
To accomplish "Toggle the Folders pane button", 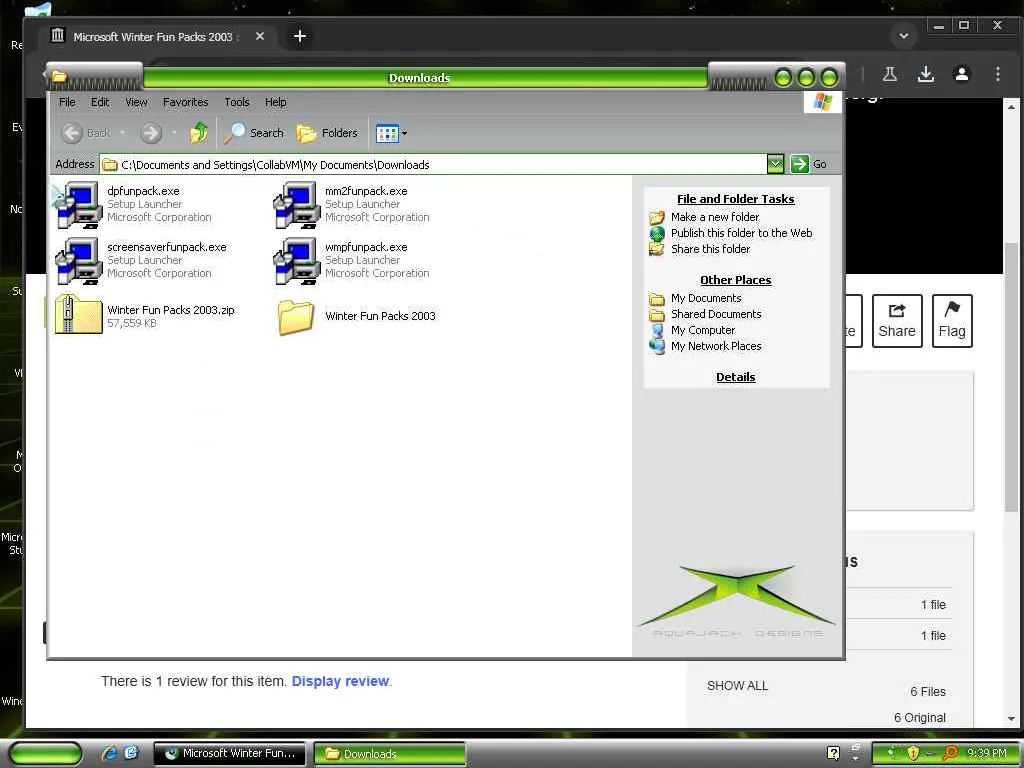I will (x=327, y=133).
